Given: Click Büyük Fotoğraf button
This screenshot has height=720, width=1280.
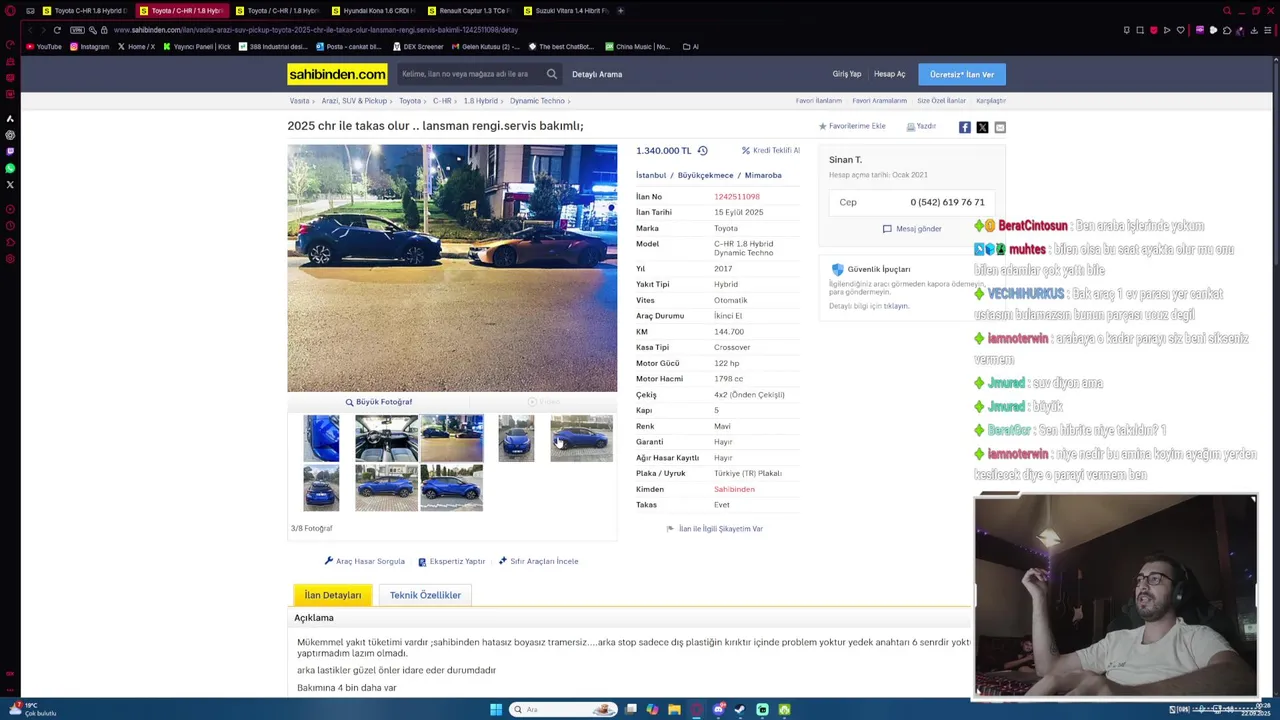Looking at the screenshot, I should [379, 402].
